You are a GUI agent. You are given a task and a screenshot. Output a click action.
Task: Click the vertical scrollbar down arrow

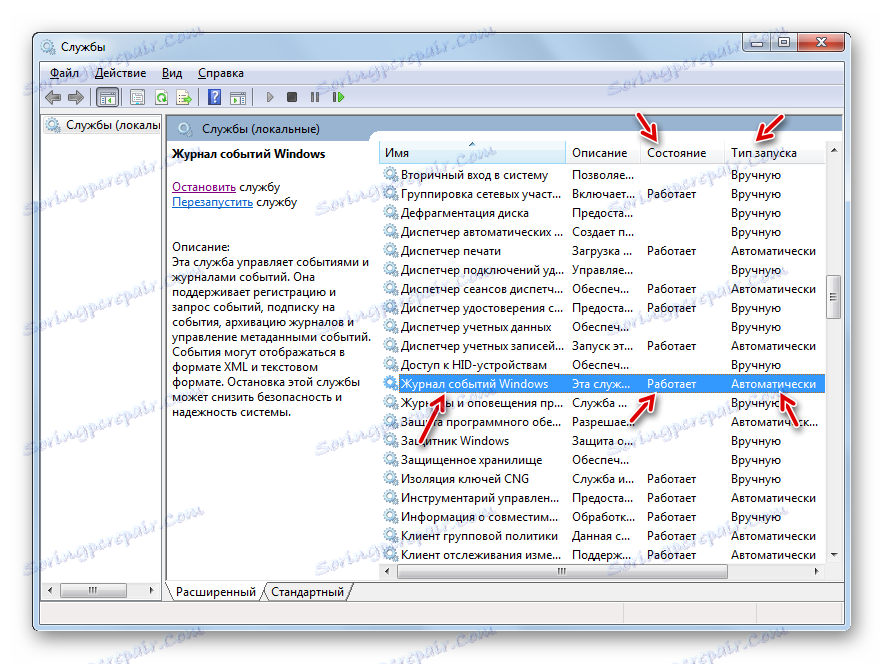pyautogui.click(x=834, y=555)
